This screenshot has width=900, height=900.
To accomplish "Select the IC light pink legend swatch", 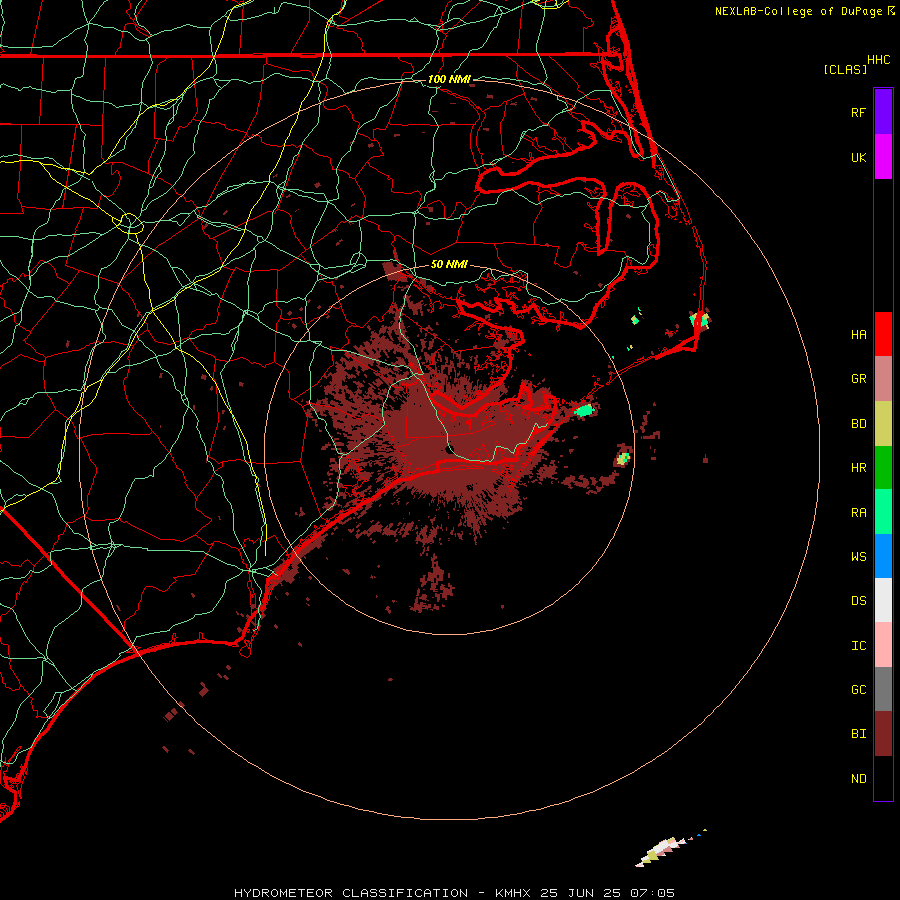I will 883,645.
